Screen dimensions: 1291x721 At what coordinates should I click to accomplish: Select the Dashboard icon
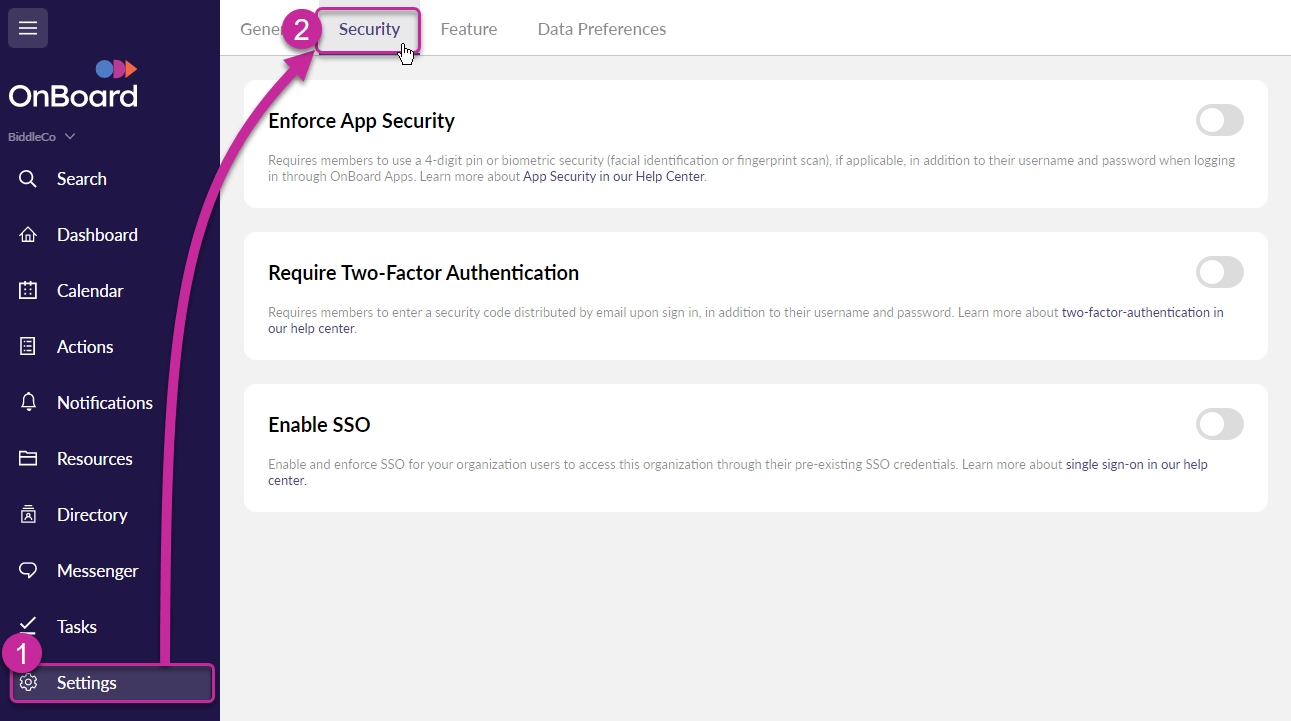point(97,234)
